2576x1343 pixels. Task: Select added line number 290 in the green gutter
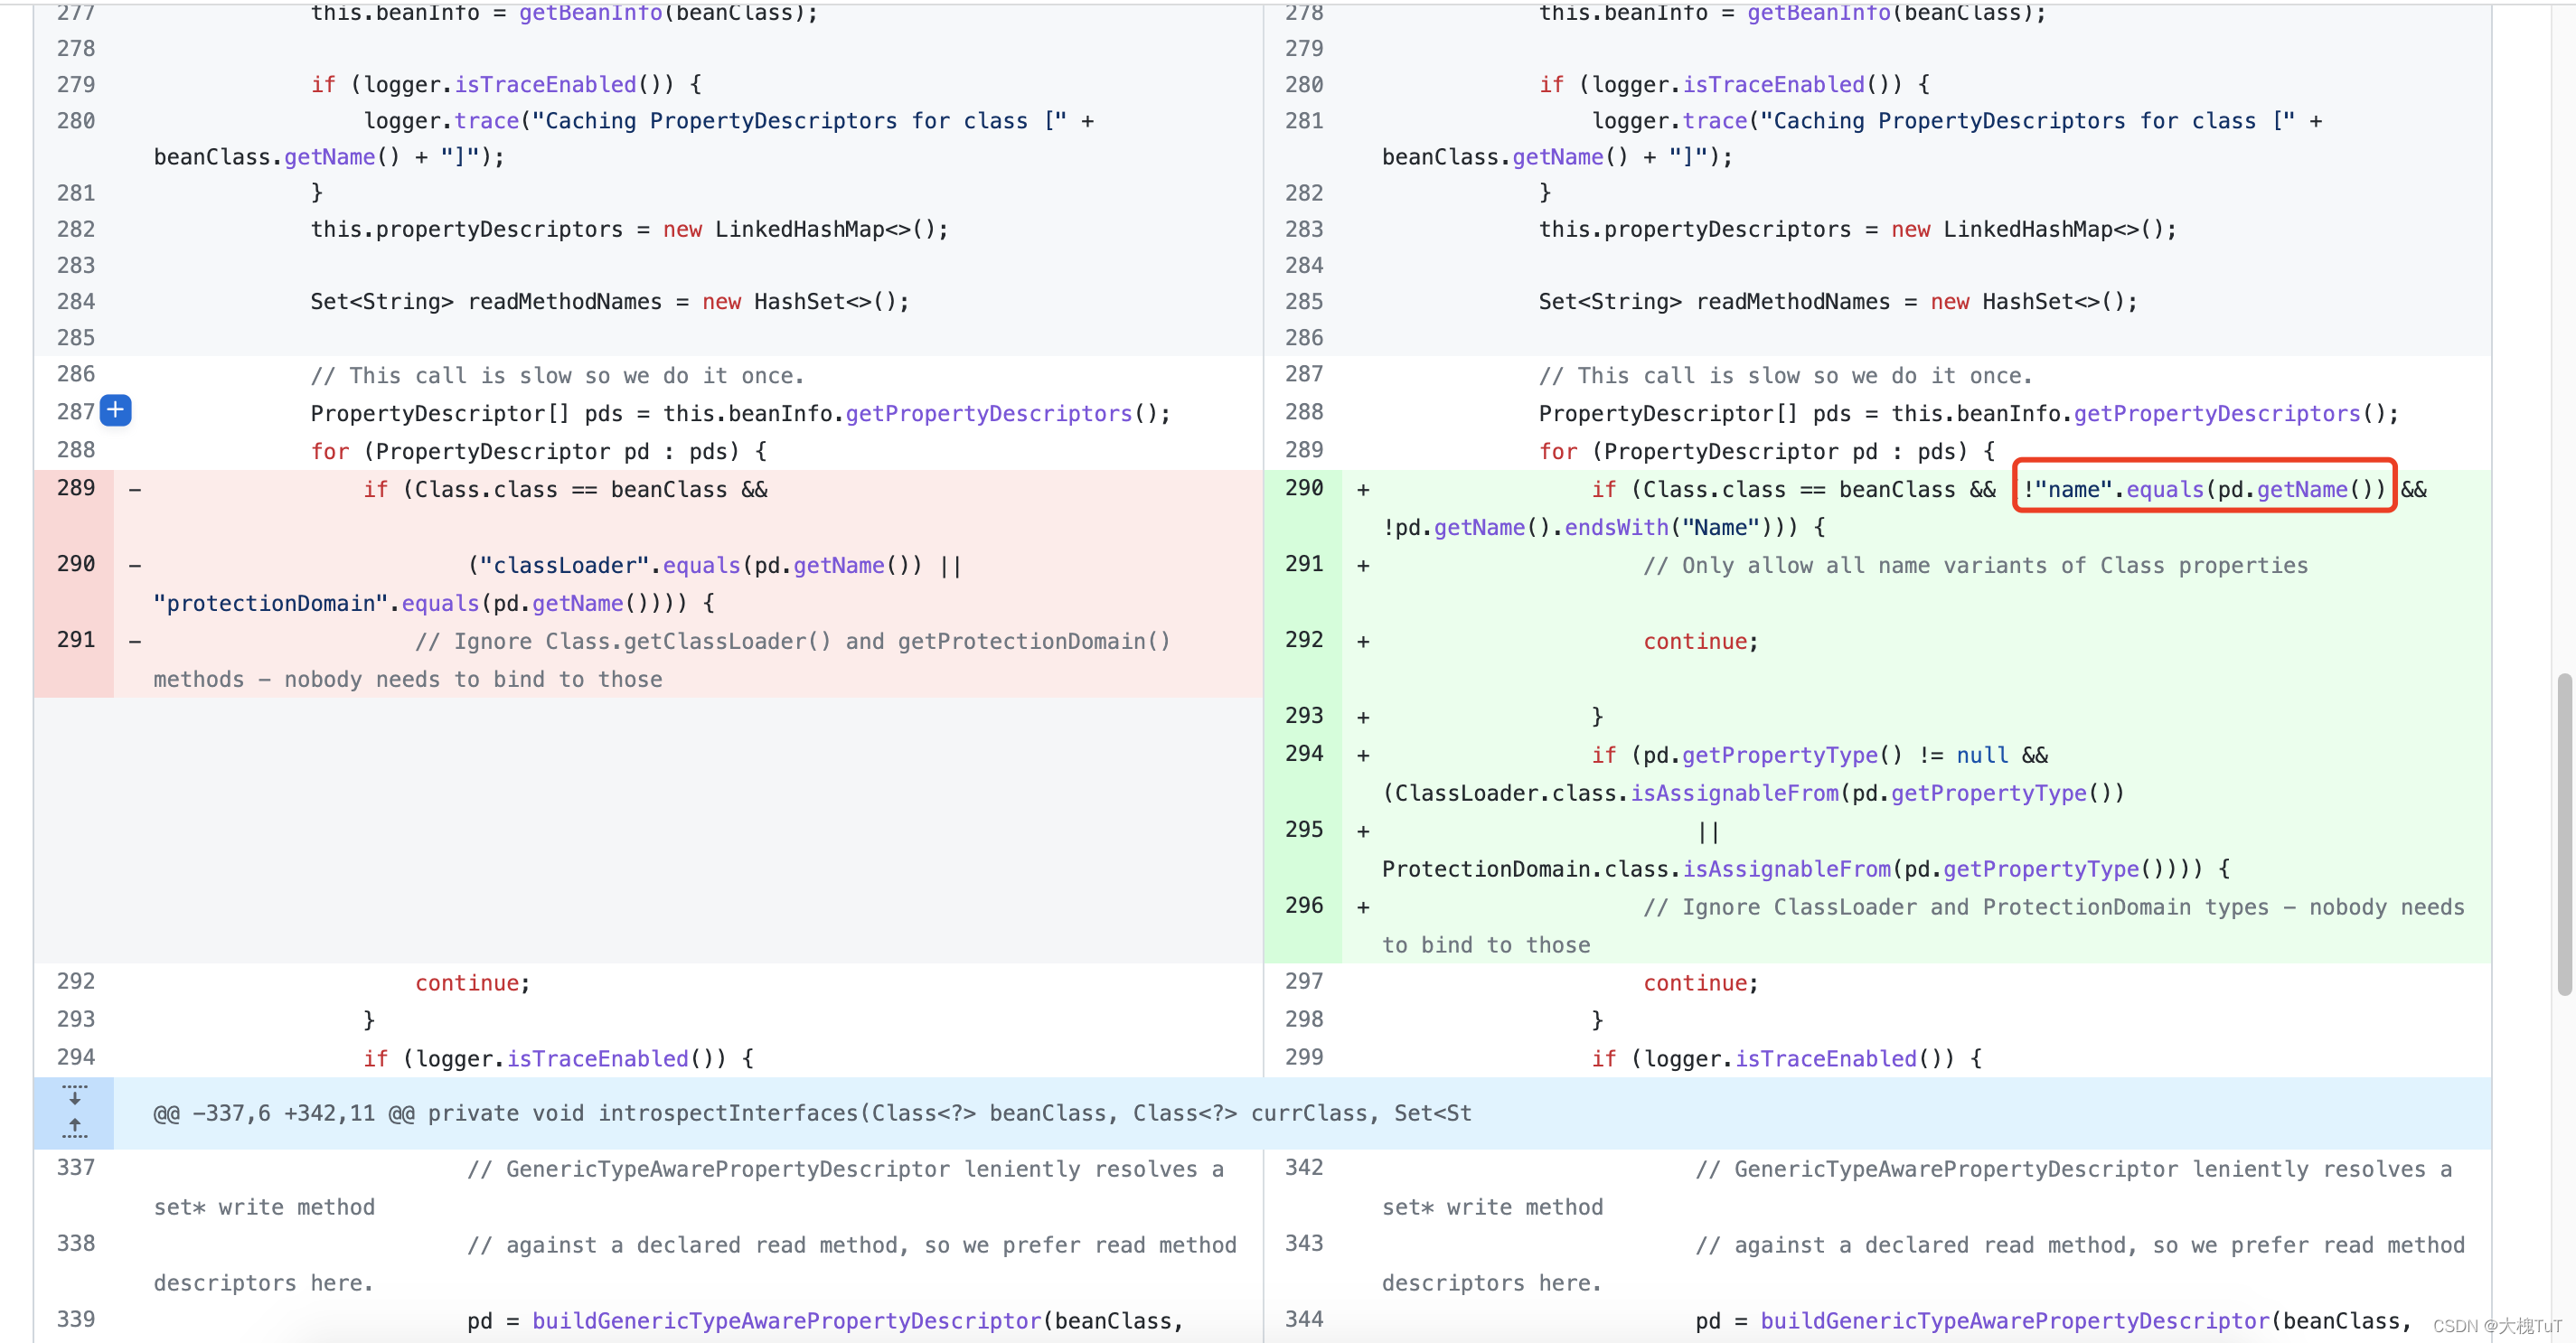click(x=1304, y=488)
